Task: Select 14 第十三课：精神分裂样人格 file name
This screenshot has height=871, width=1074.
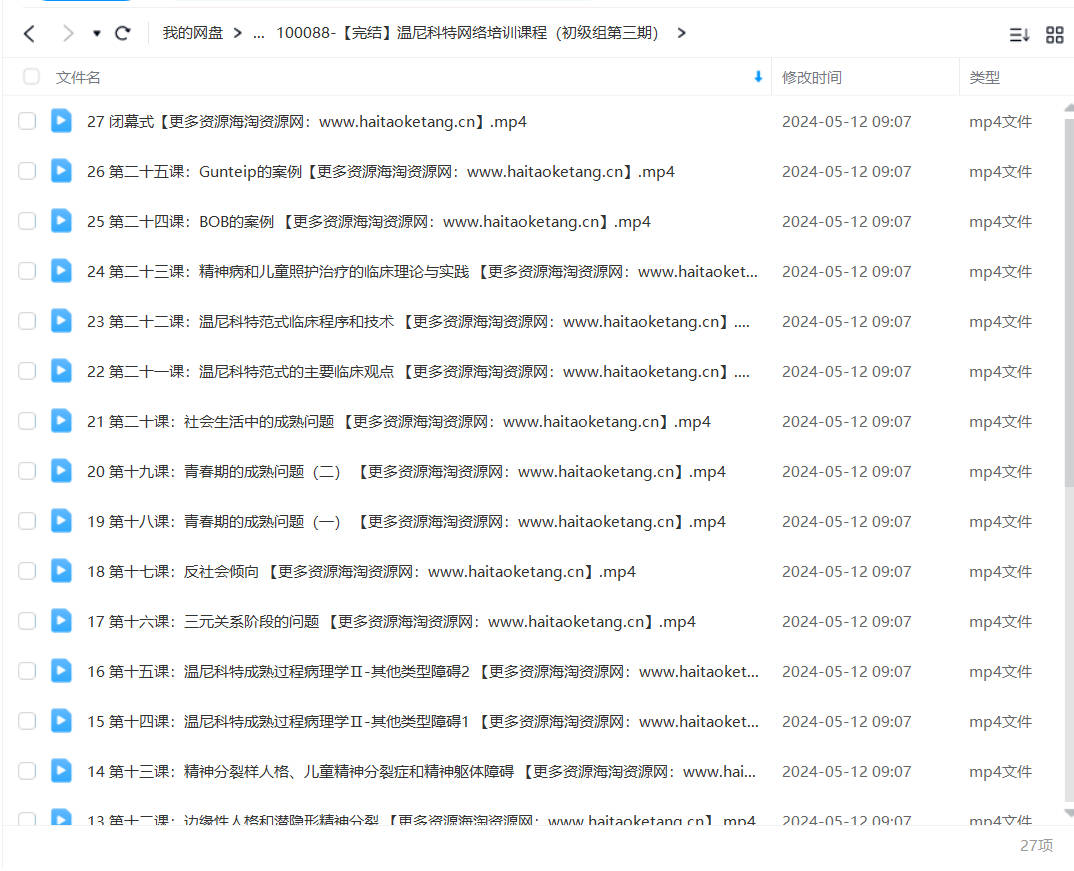Action: [x=421, y=772]
